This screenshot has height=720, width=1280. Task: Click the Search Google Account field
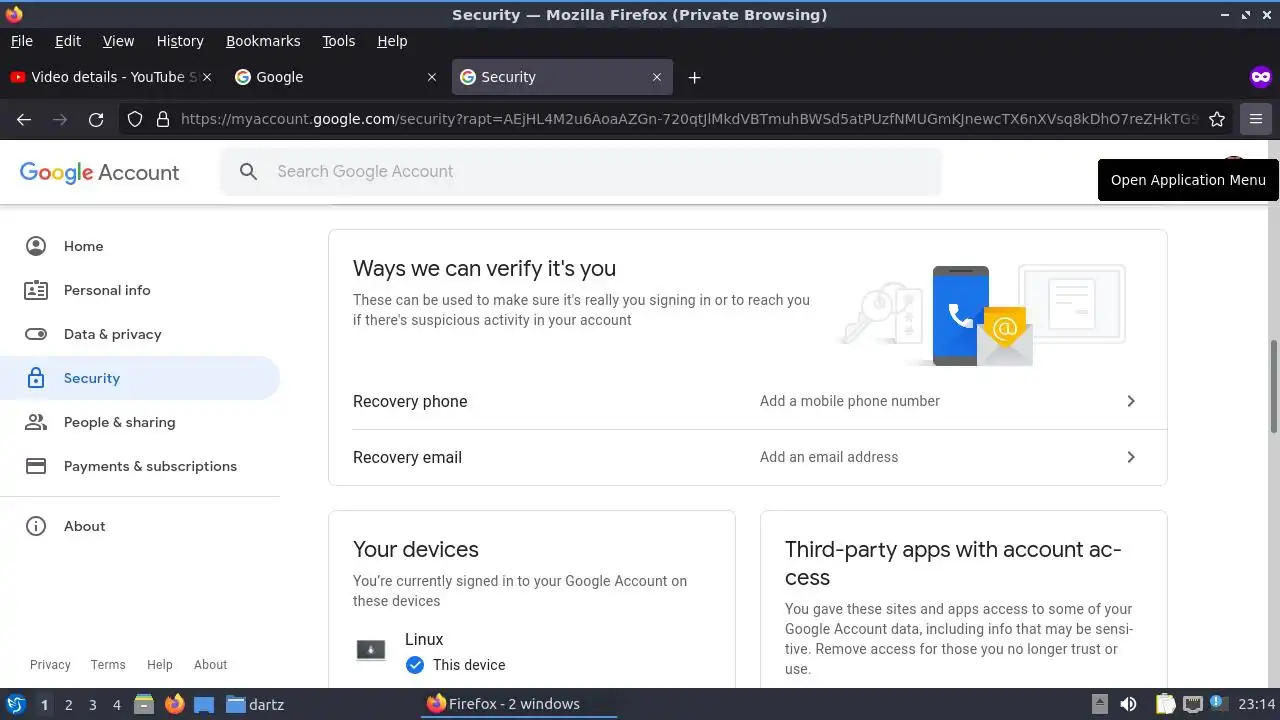[581, 171]
